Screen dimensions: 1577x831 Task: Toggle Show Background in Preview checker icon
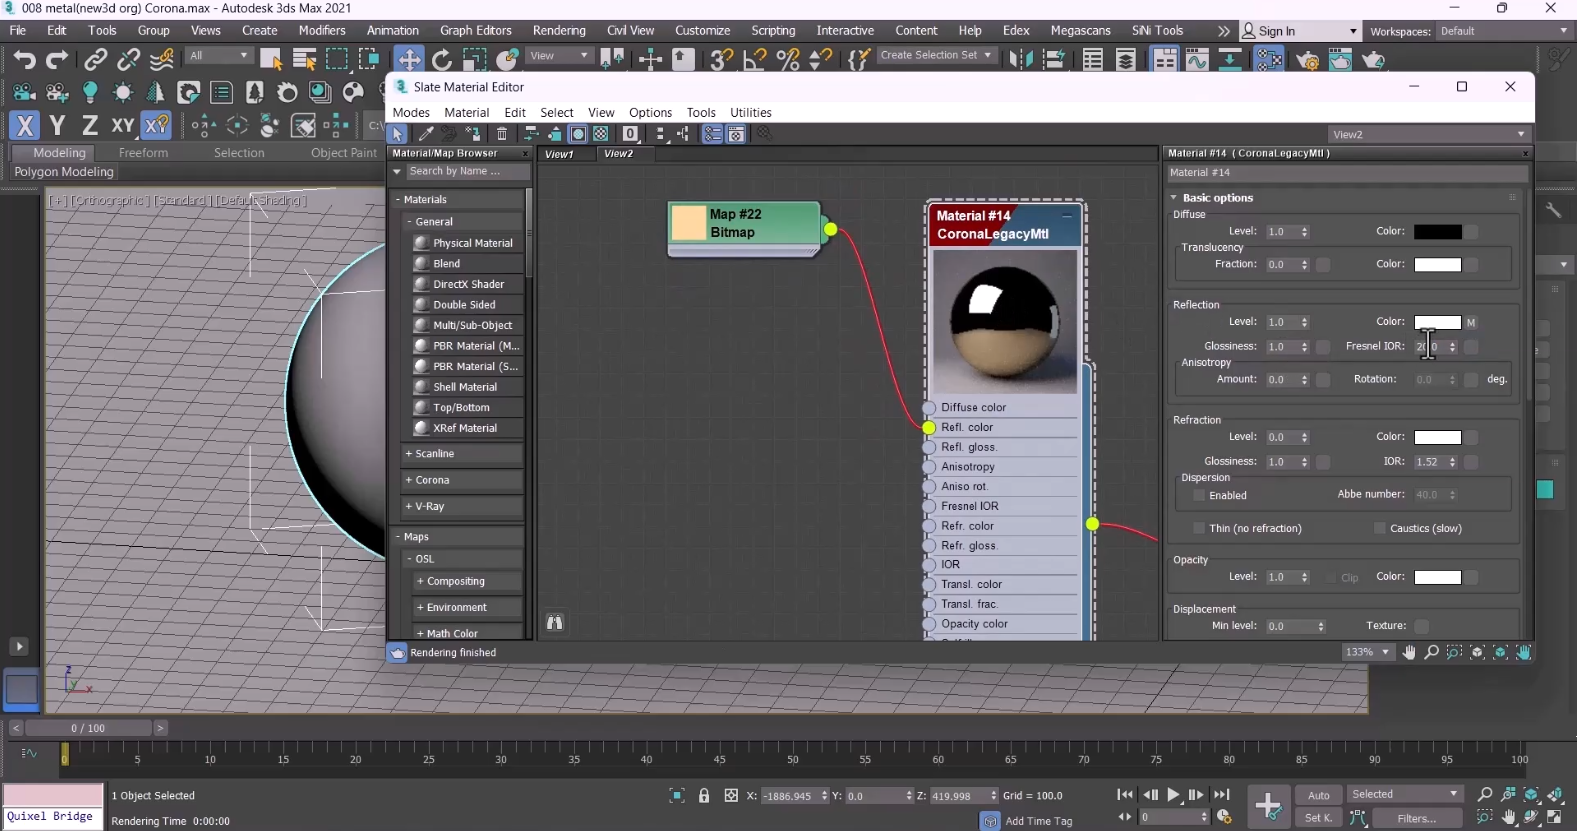coord(601,134)
